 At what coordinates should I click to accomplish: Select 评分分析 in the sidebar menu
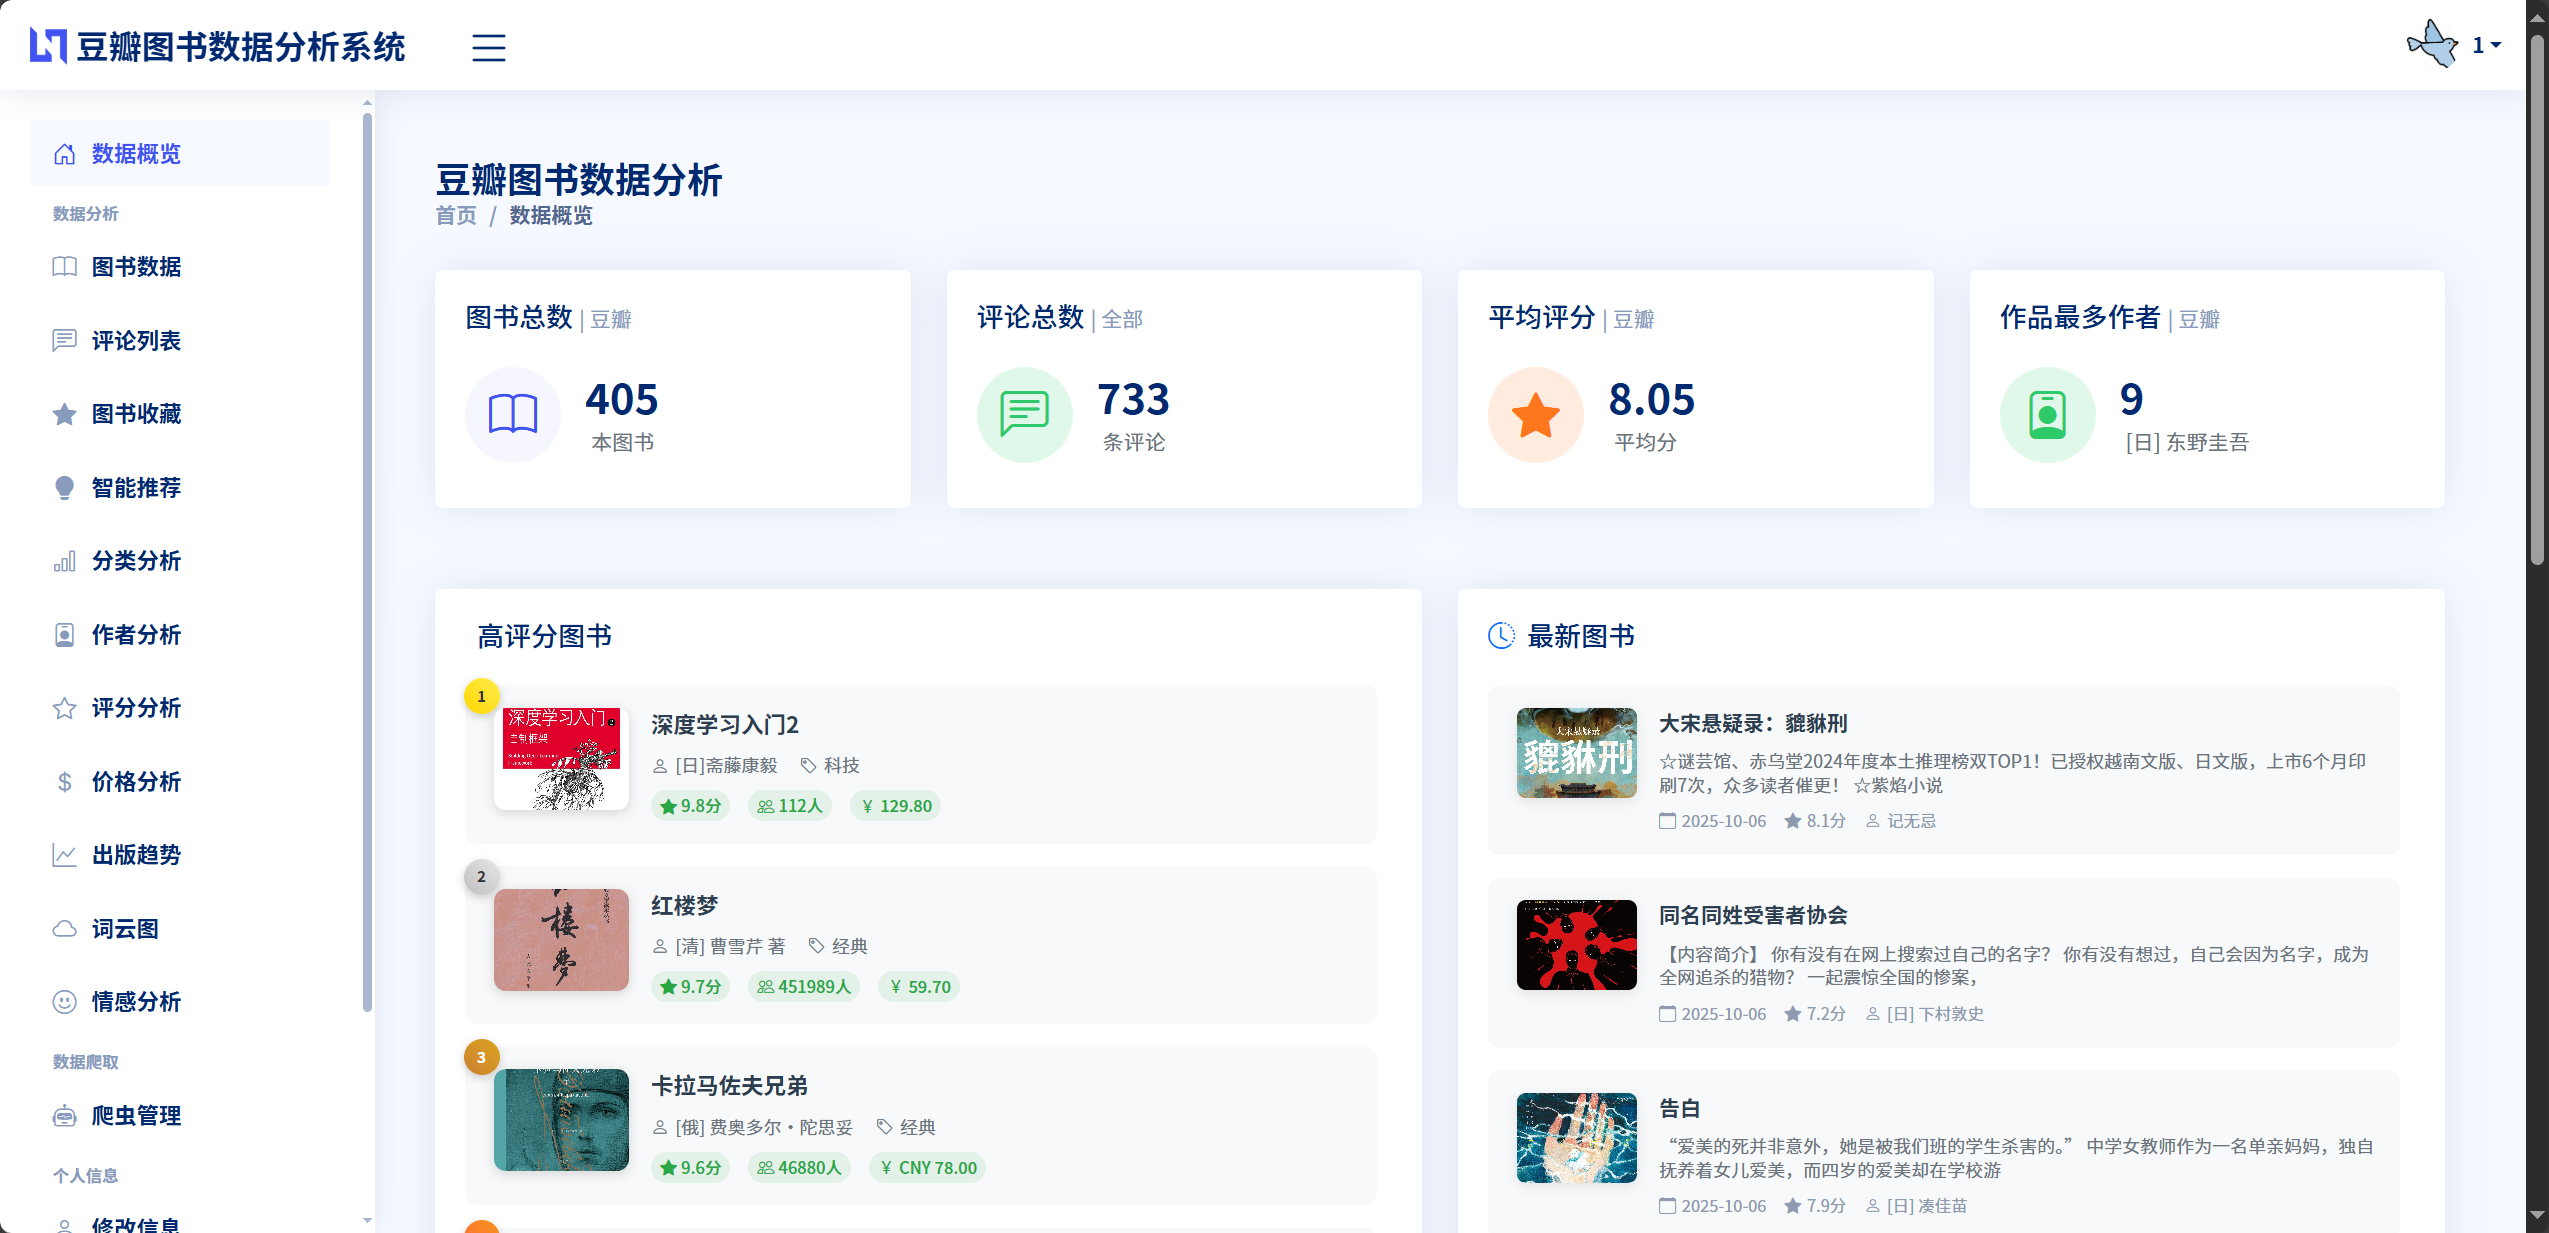click(135, 708)
